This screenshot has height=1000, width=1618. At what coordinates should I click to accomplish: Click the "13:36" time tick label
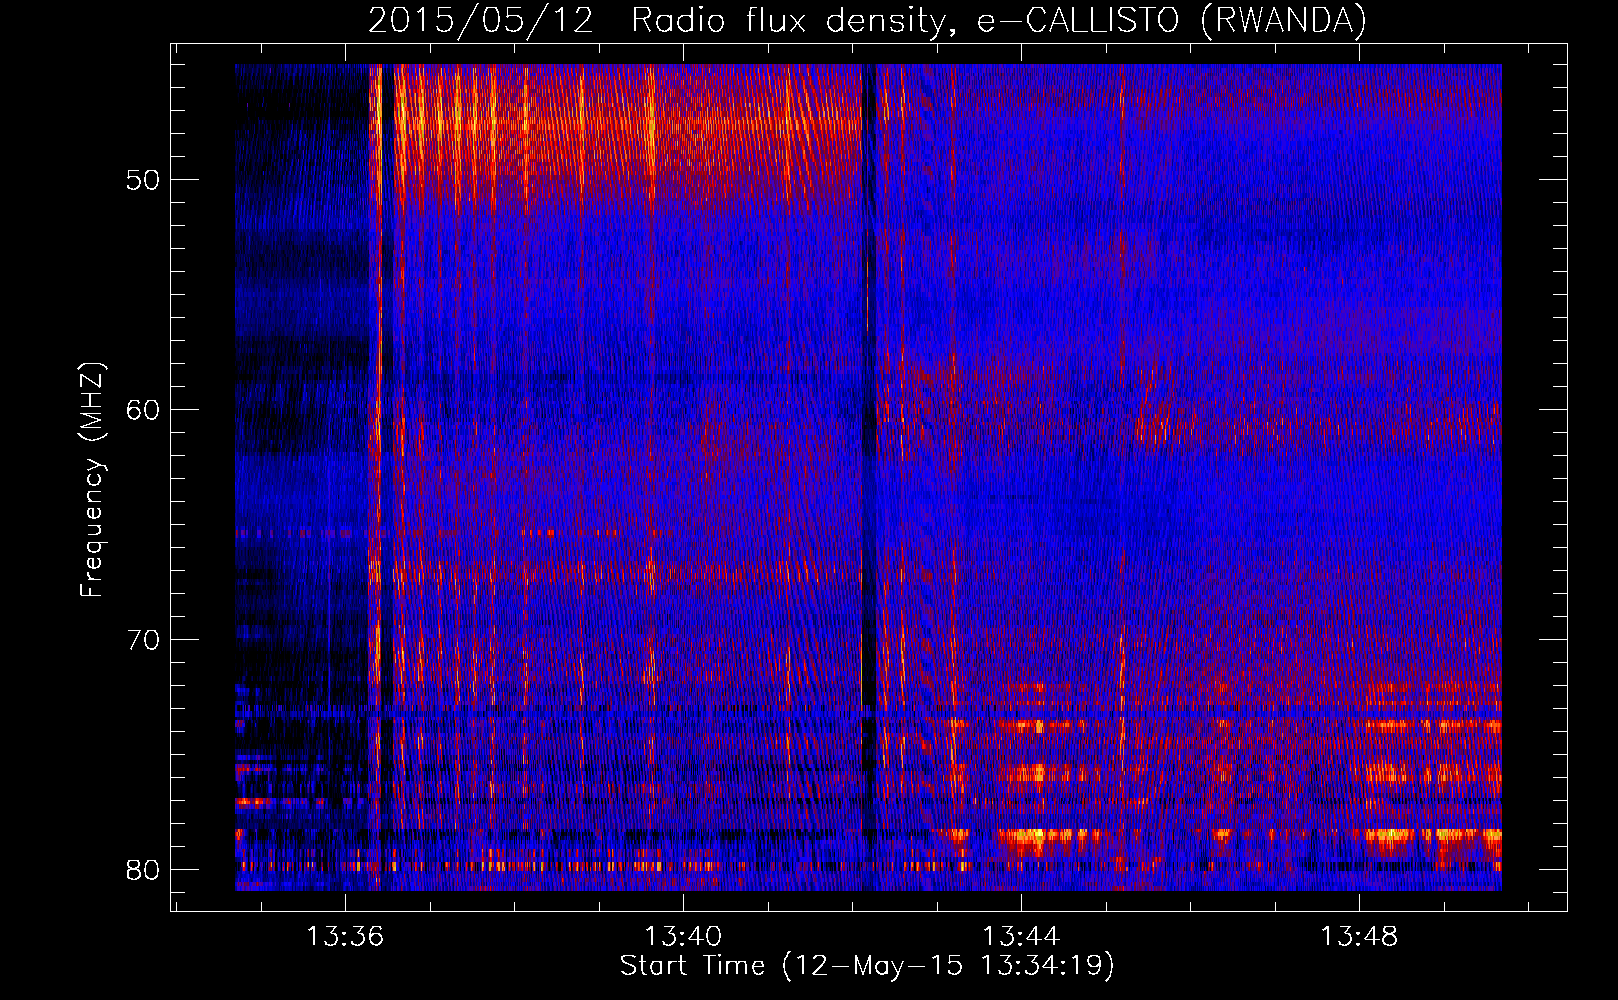coord(345,937)
